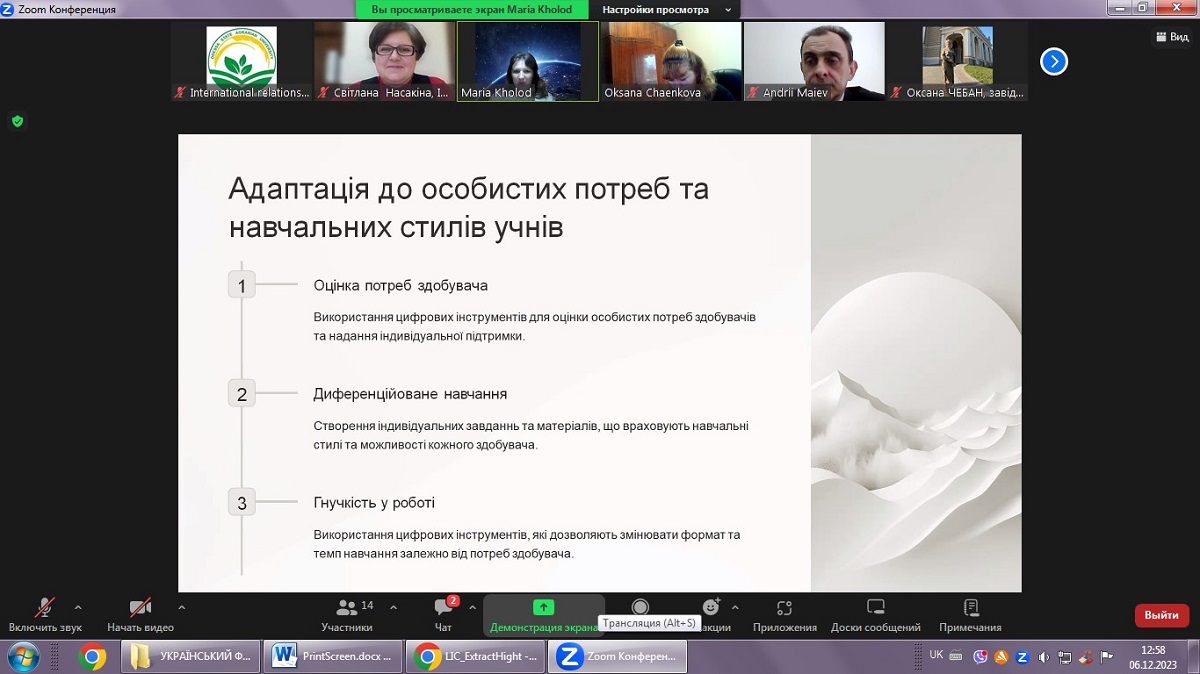Open Доски сообщений whiteboards
This screenshot has height=674, width=1200.
875,614
